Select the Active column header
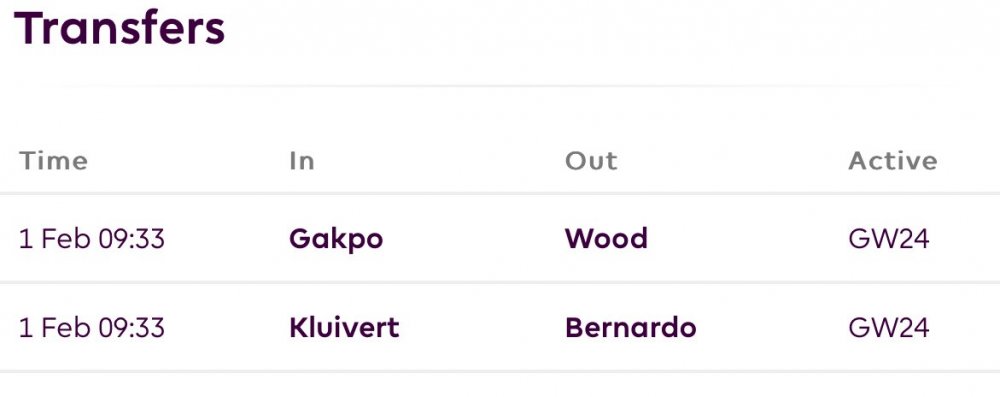 (893, 161)
